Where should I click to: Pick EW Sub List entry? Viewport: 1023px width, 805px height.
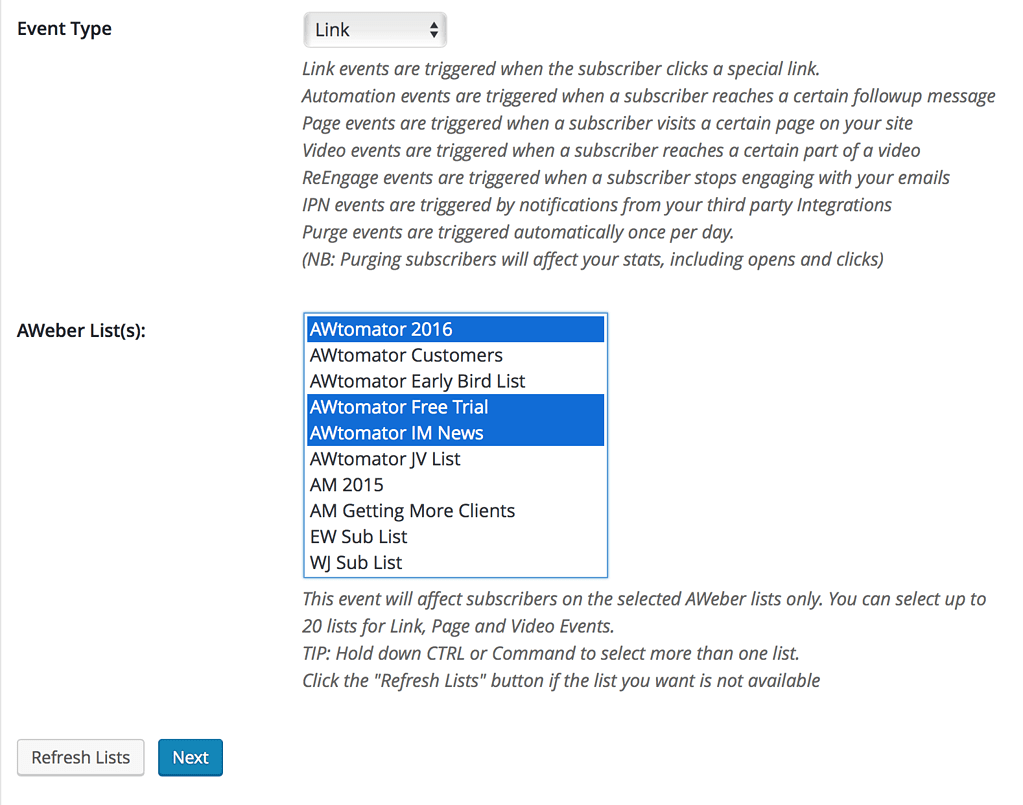455,537
